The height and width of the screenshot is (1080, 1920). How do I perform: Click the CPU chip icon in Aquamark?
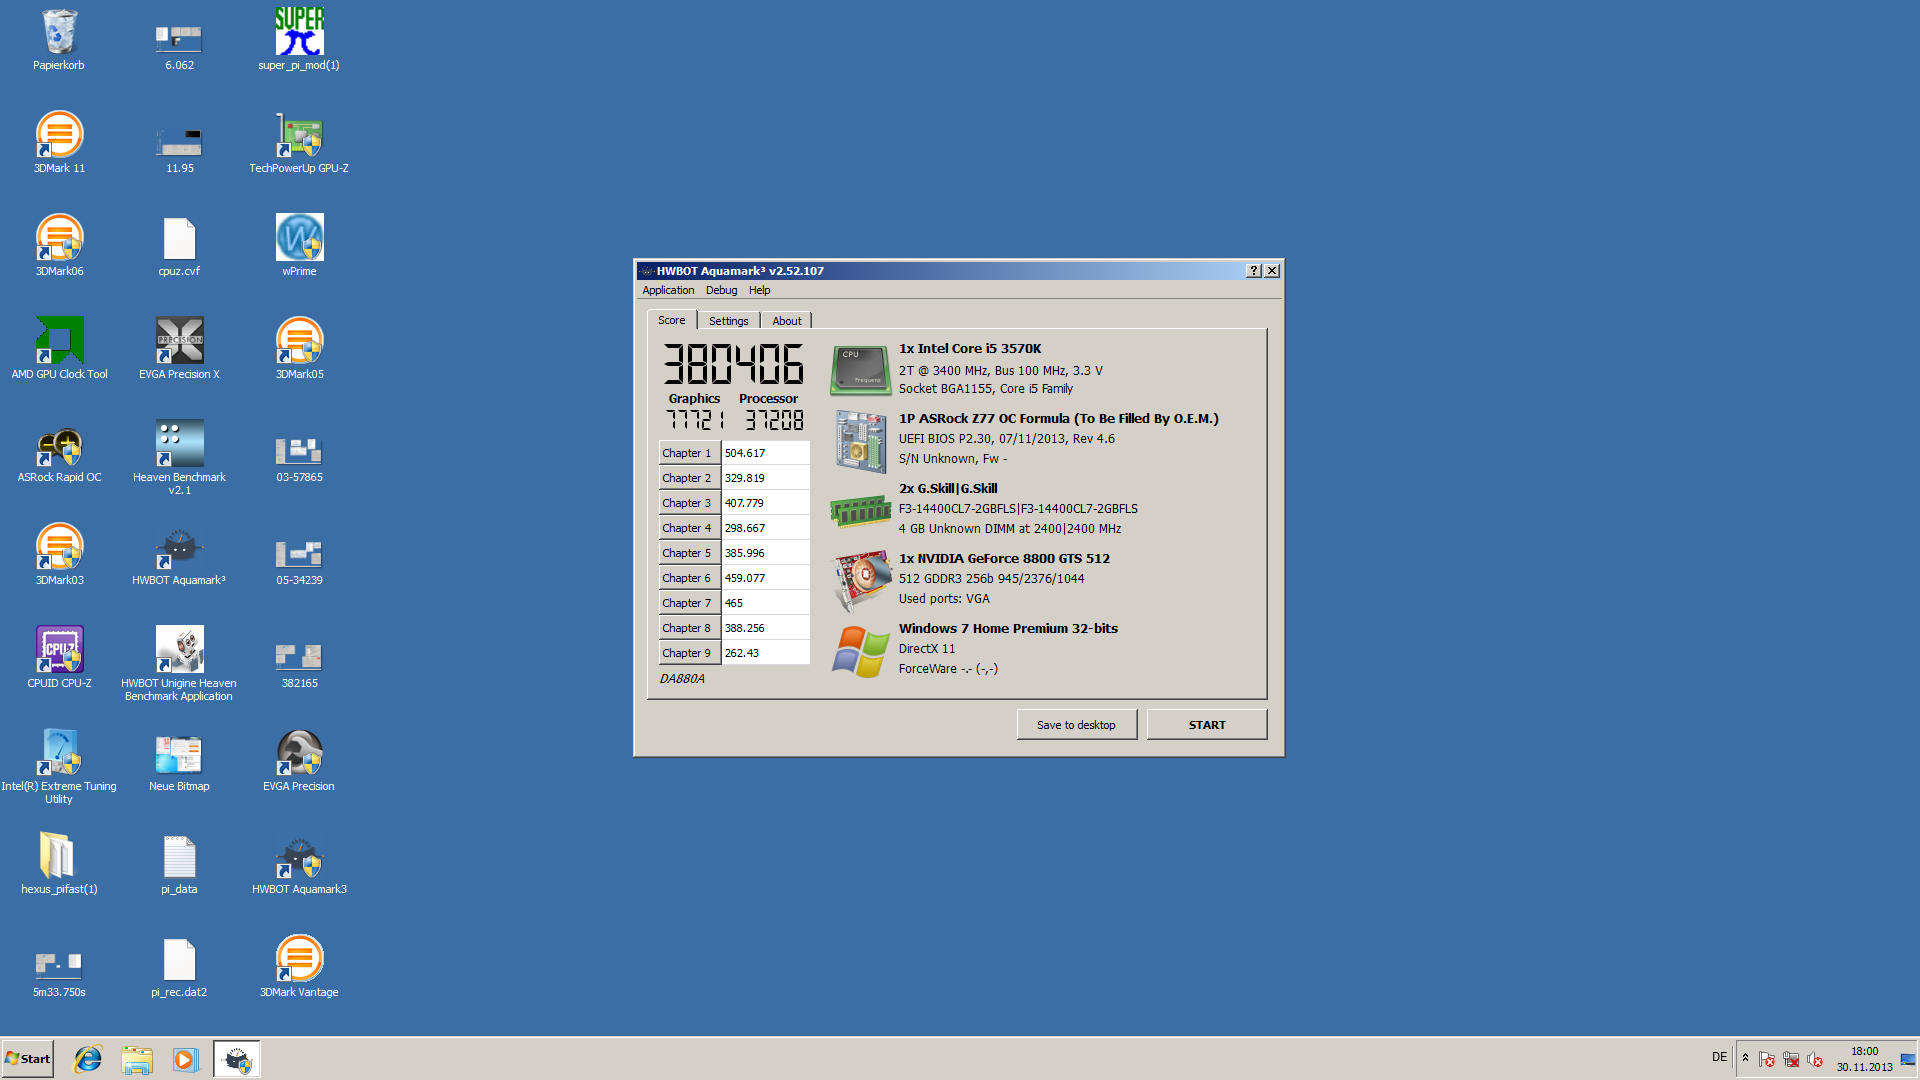coord(860,369)
